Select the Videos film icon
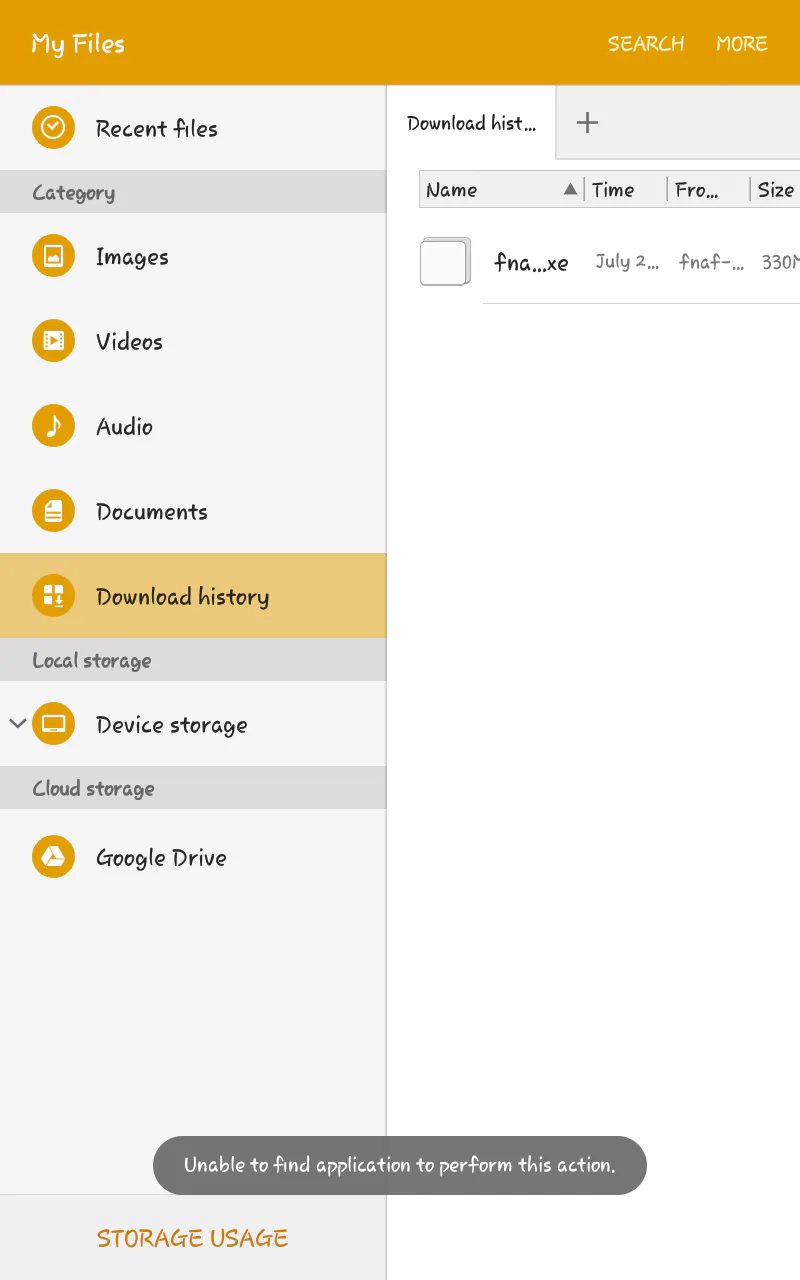The height and width of the screenshot is (1280, 800). 53,342
